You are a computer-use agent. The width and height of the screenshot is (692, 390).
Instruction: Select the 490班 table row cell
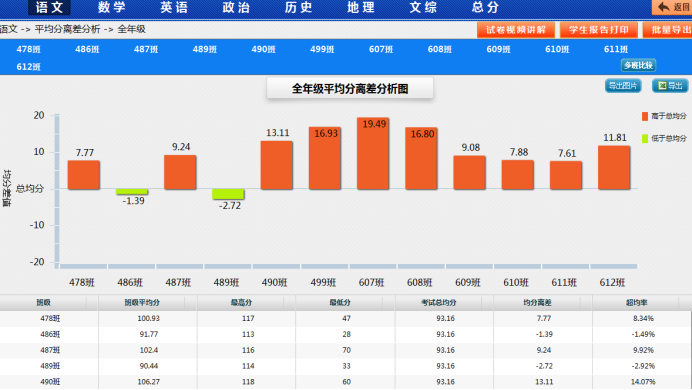[50, 382]
